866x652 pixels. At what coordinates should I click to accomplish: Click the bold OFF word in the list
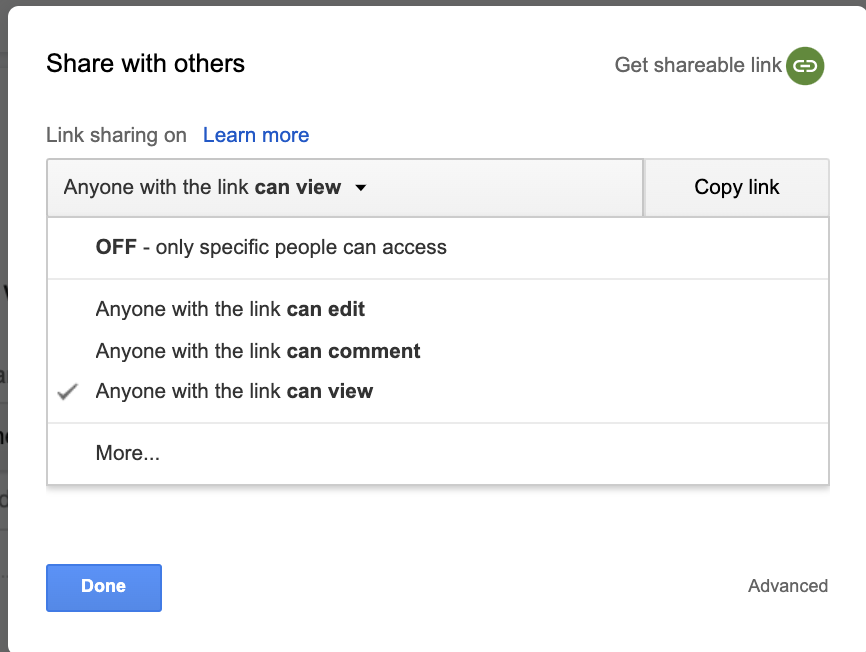tap(116, 247)
